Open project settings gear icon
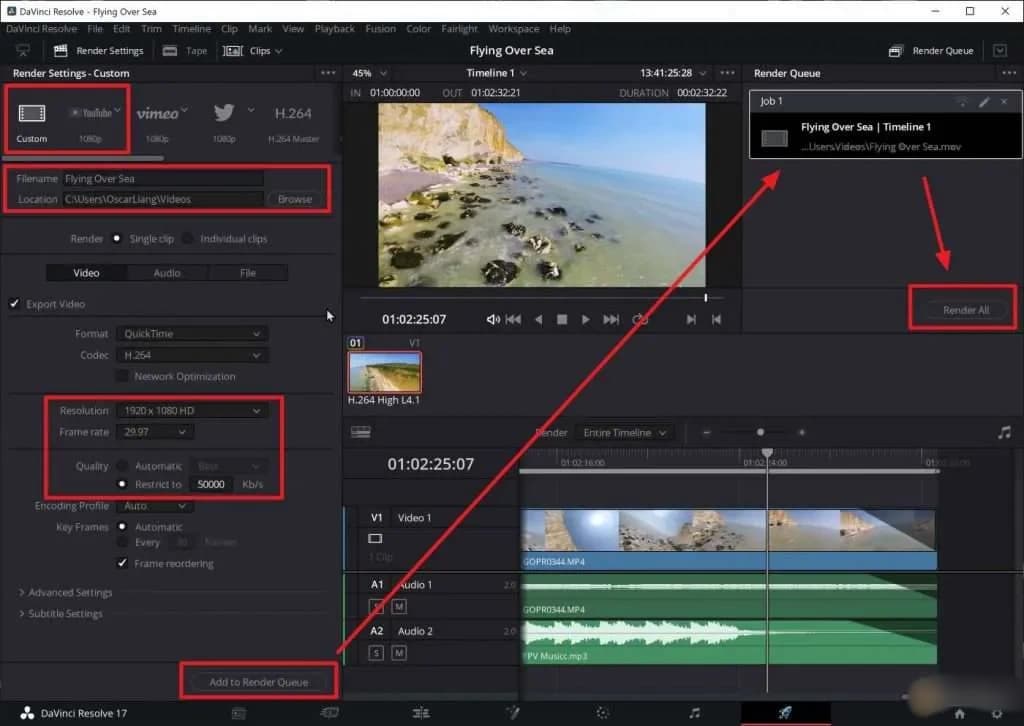This screenshot has width=1024, height=726. click(997, 714)
